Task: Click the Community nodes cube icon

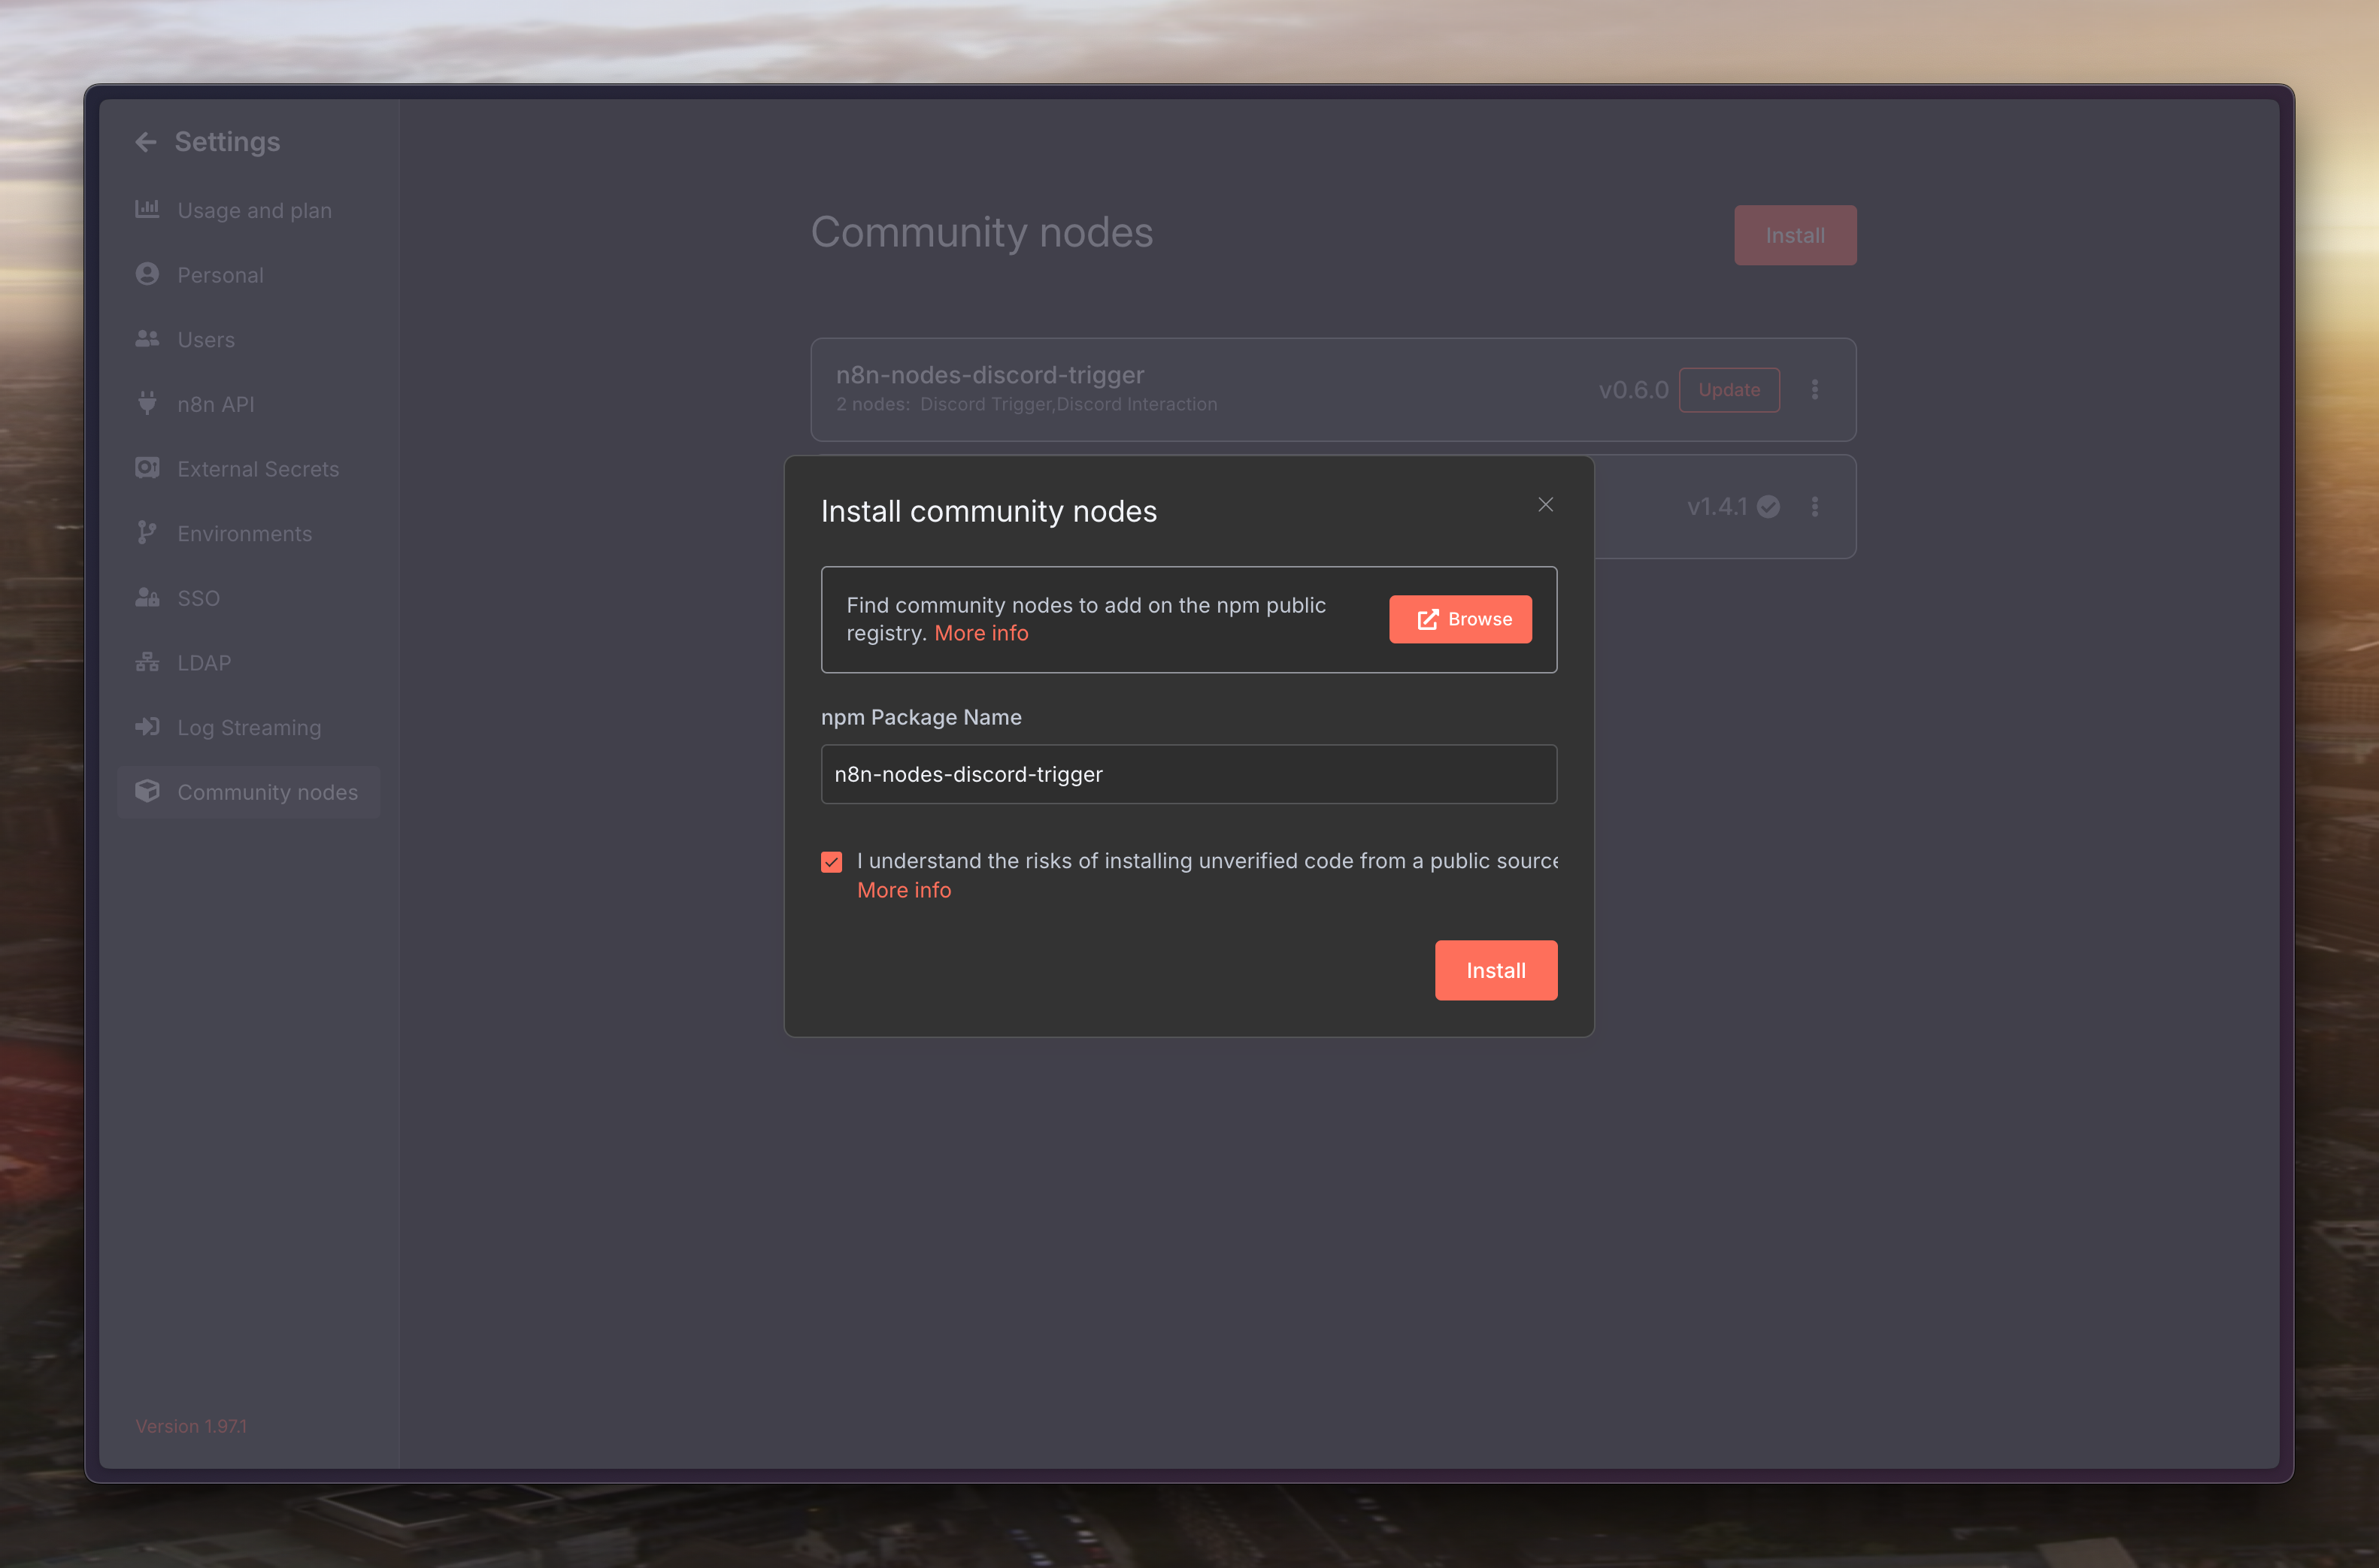Action: pos(147,791)
